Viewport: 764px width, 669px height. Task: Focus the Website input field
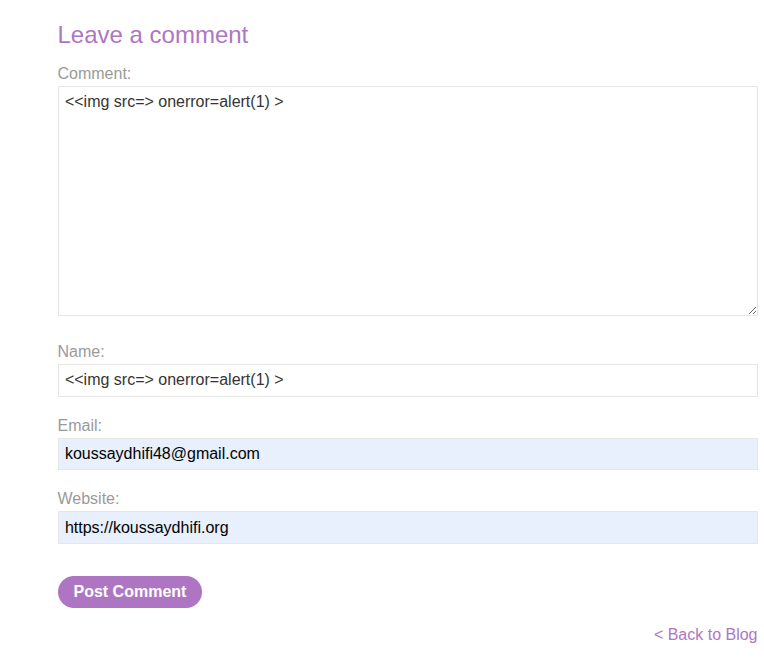407,528
